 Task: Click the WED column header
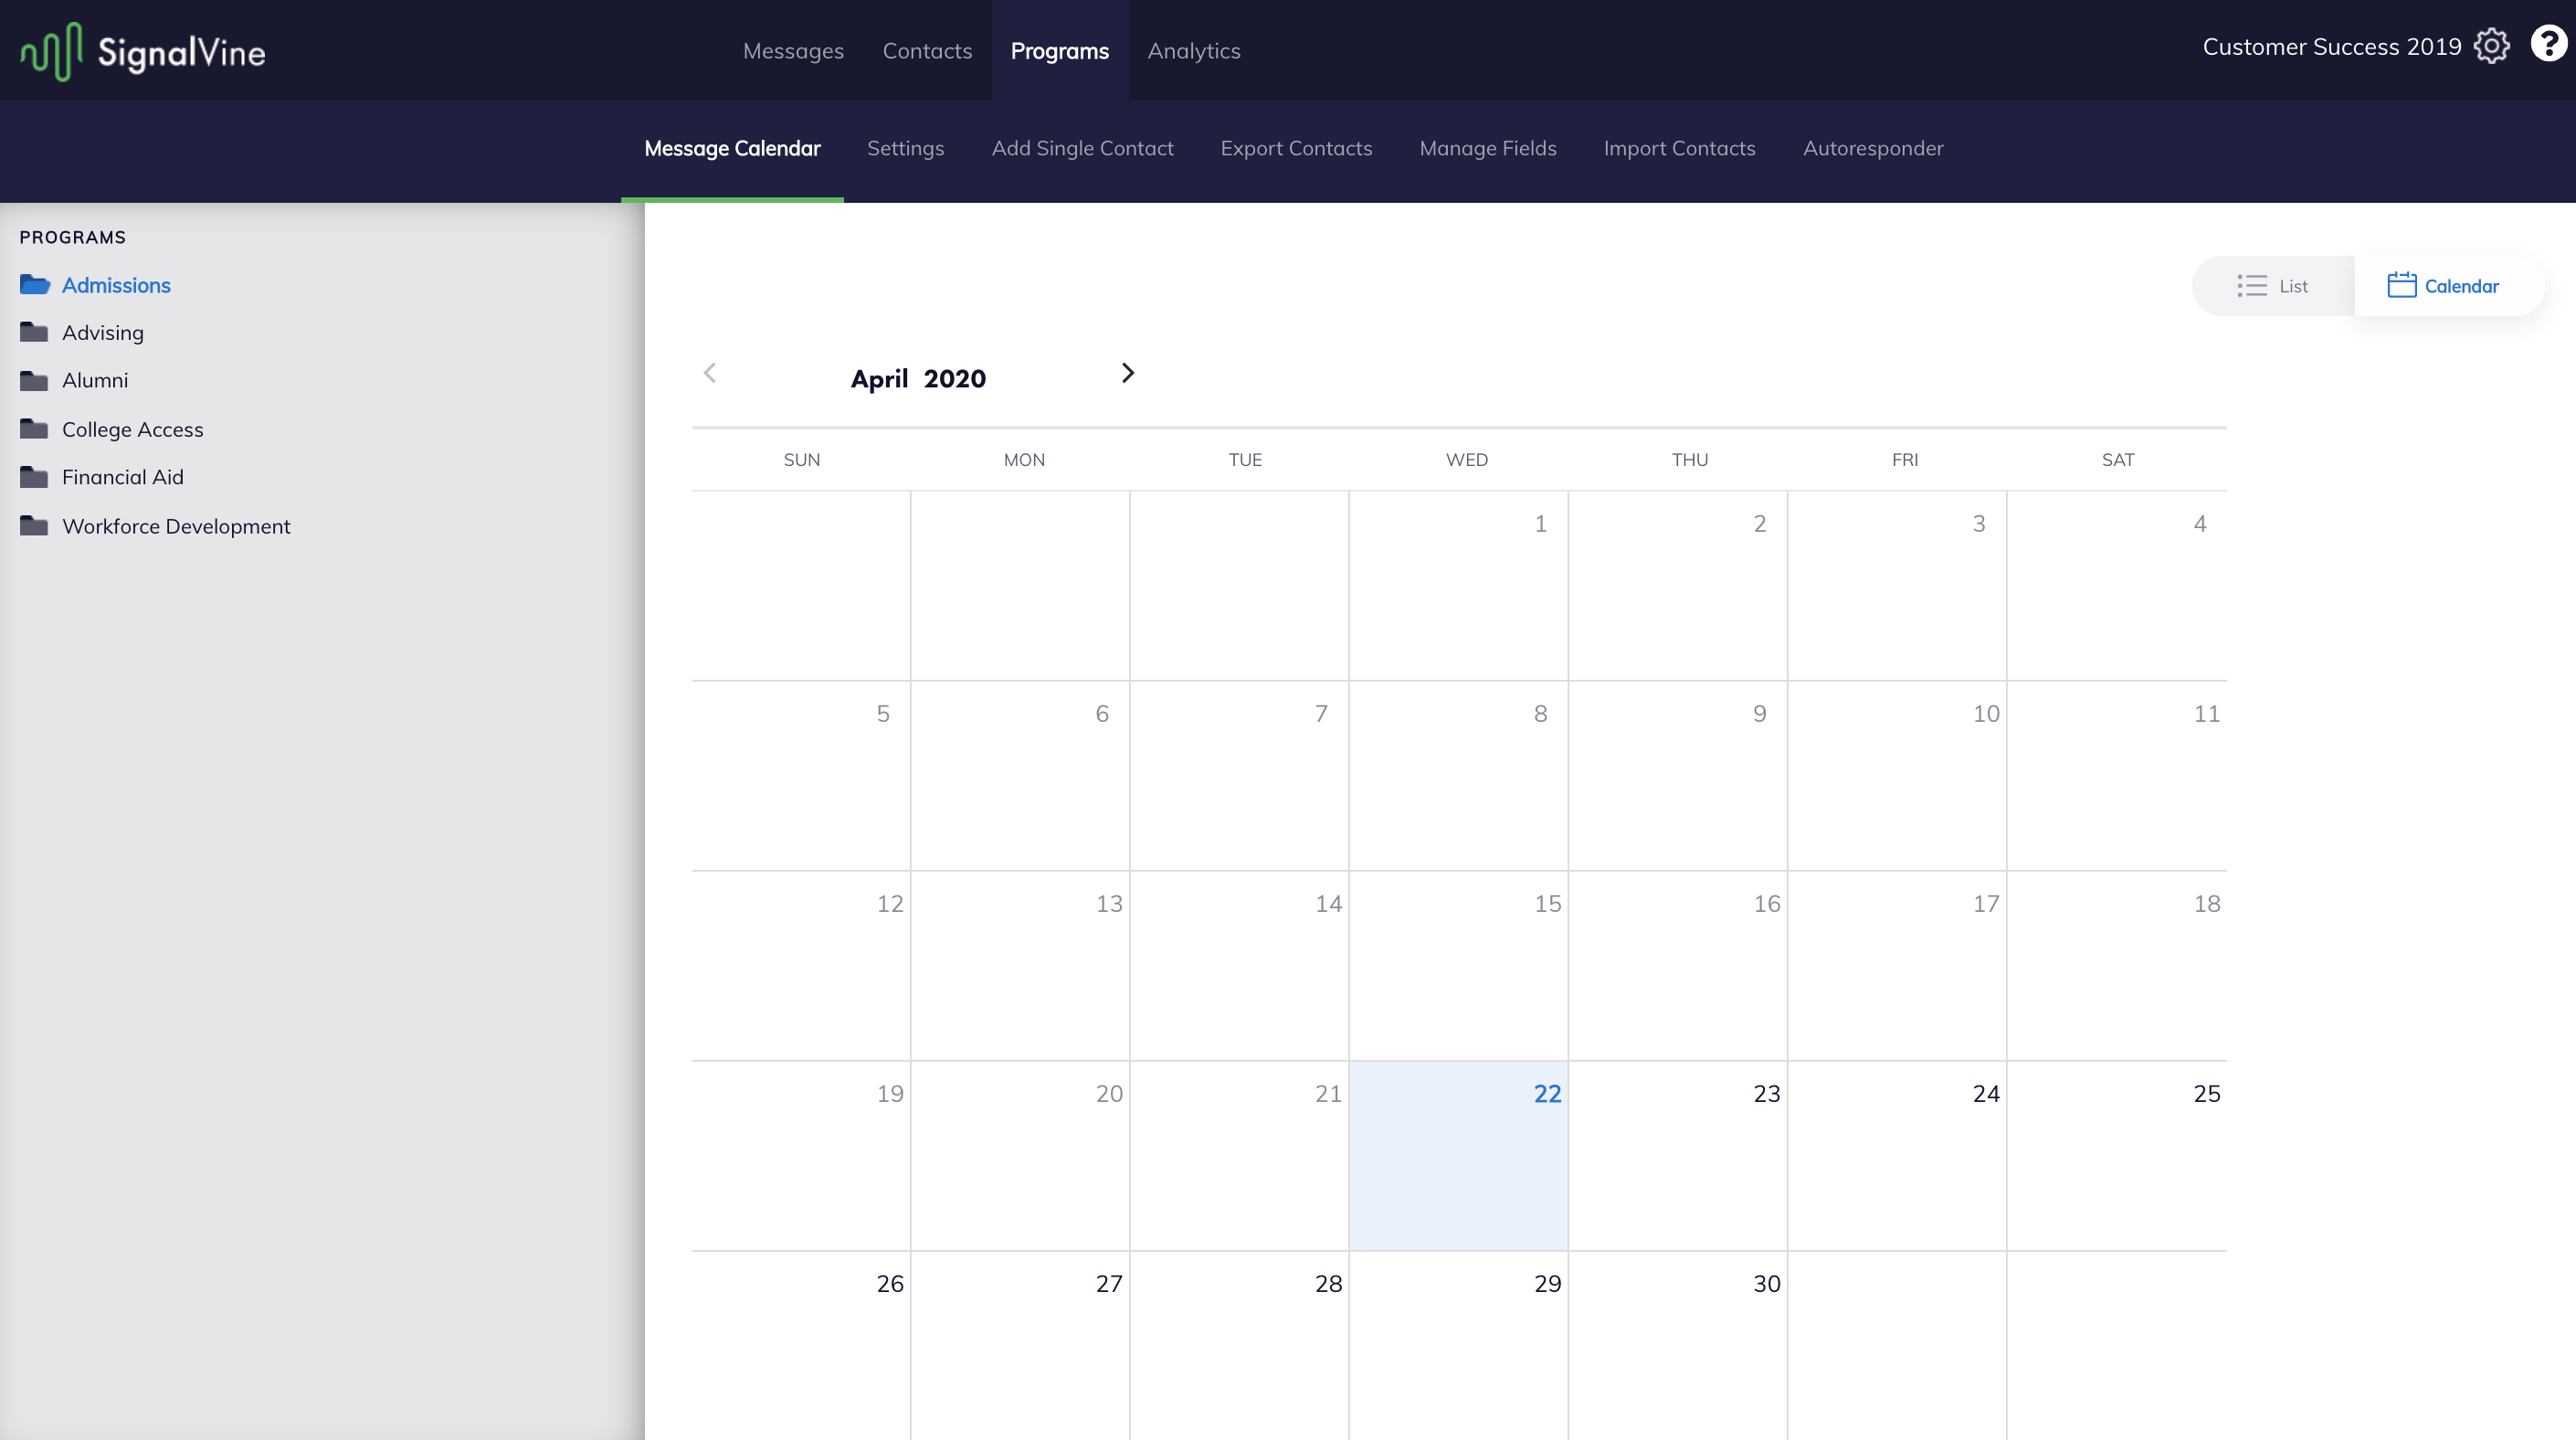click(x=1467, y=460)
